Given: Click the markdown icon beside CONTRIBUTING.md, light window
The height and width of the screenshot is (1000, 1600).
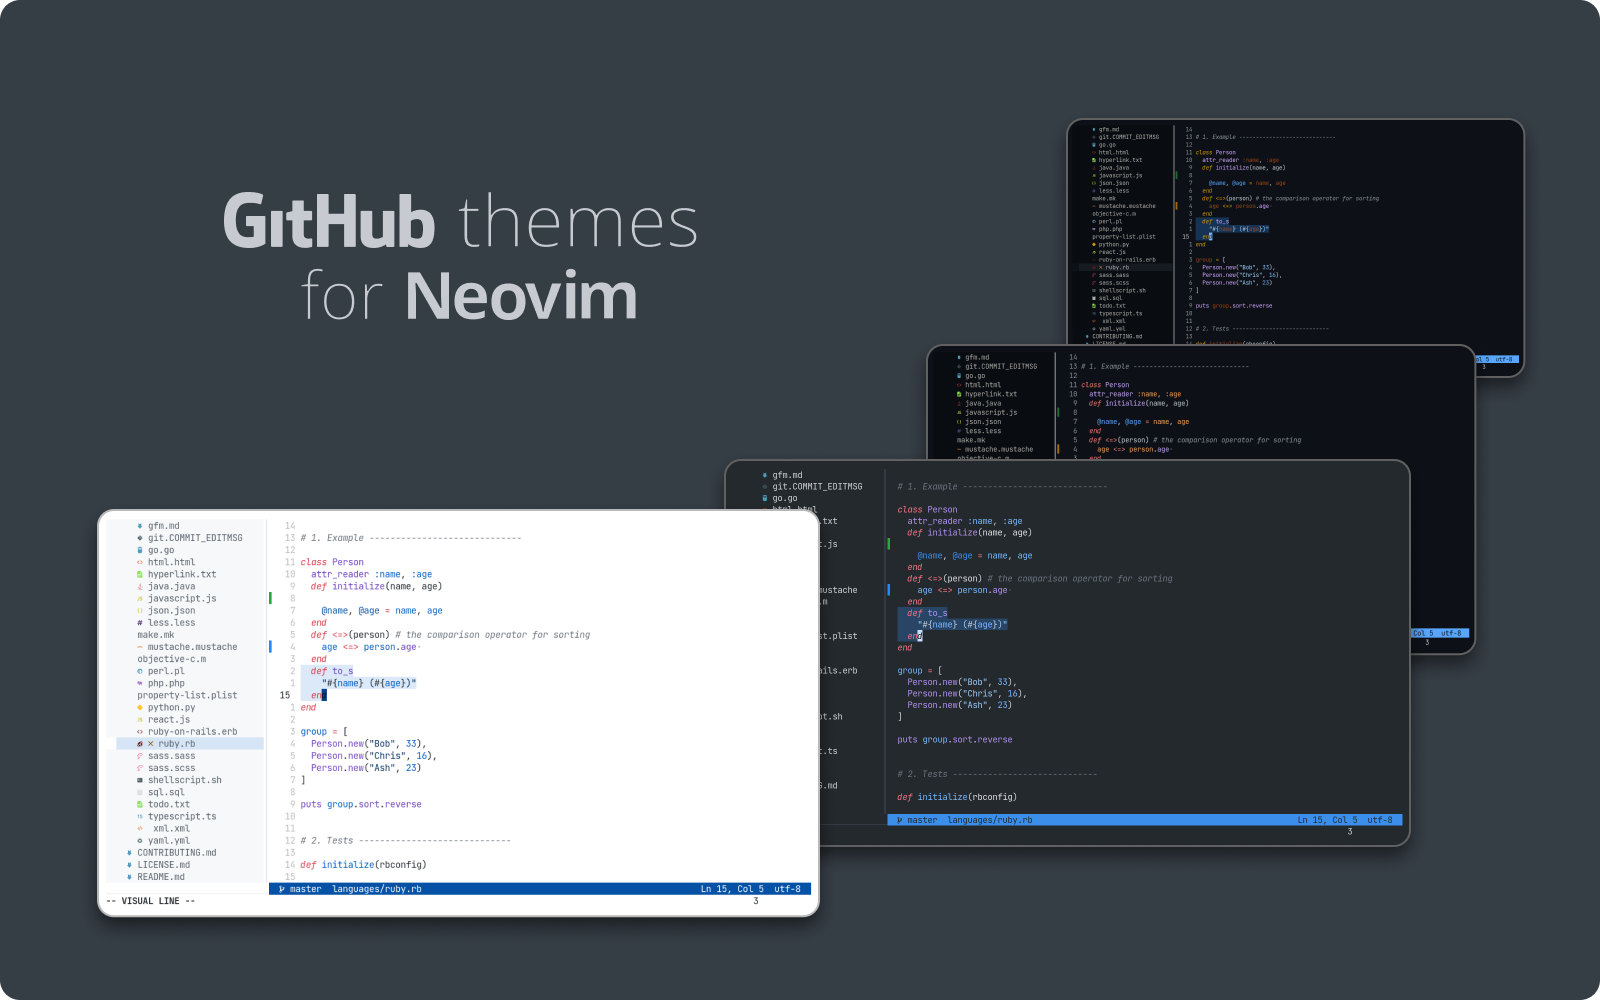Looking at the screenshot, I should tap(129, 853).
